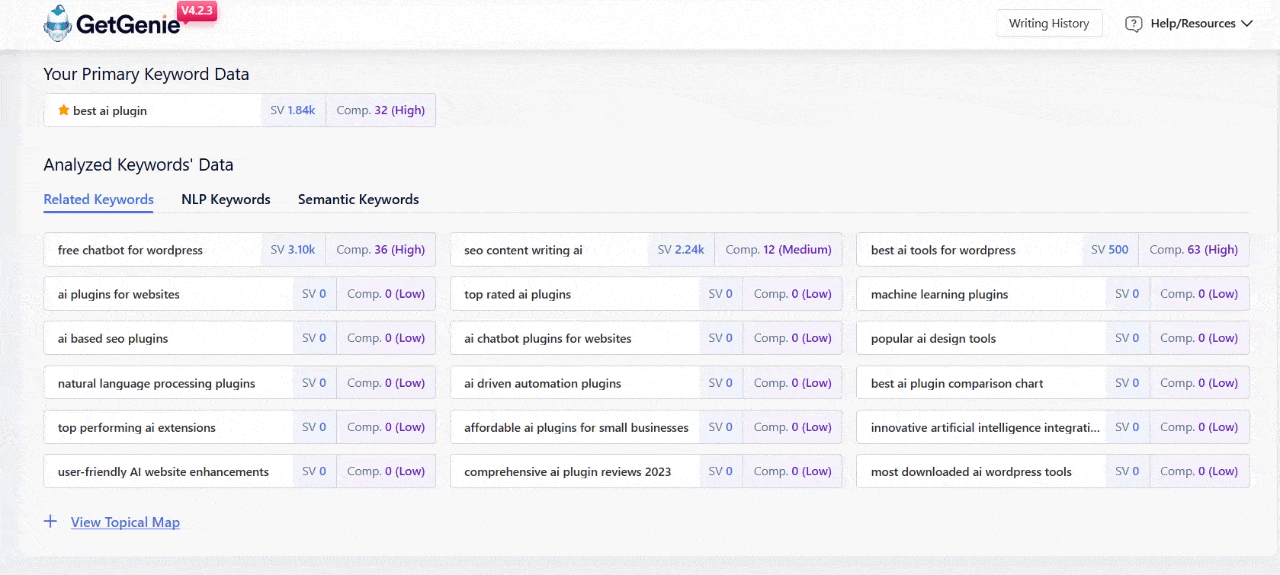Pick the machine learning plugins keyword
The height and width of the screenshot is (575, 1280).
click(939, 294)
